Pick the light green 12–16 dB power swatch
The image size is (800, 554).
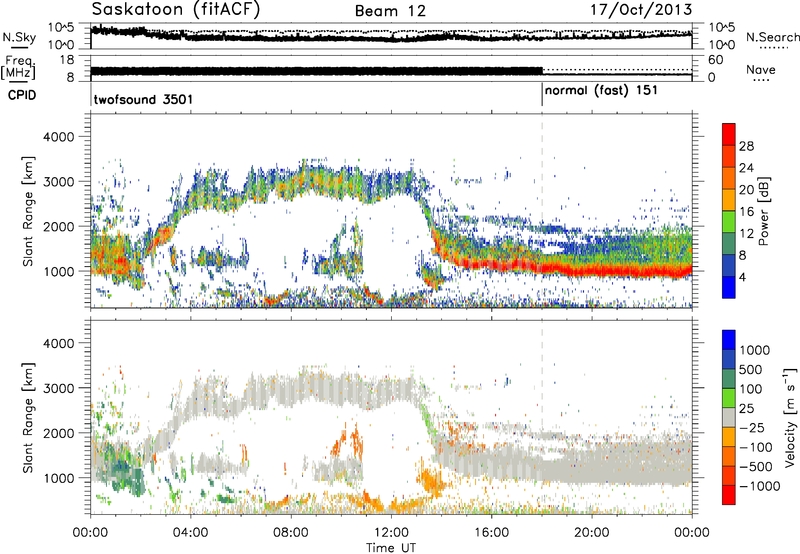pyautogui.click(x=729, y=222)
